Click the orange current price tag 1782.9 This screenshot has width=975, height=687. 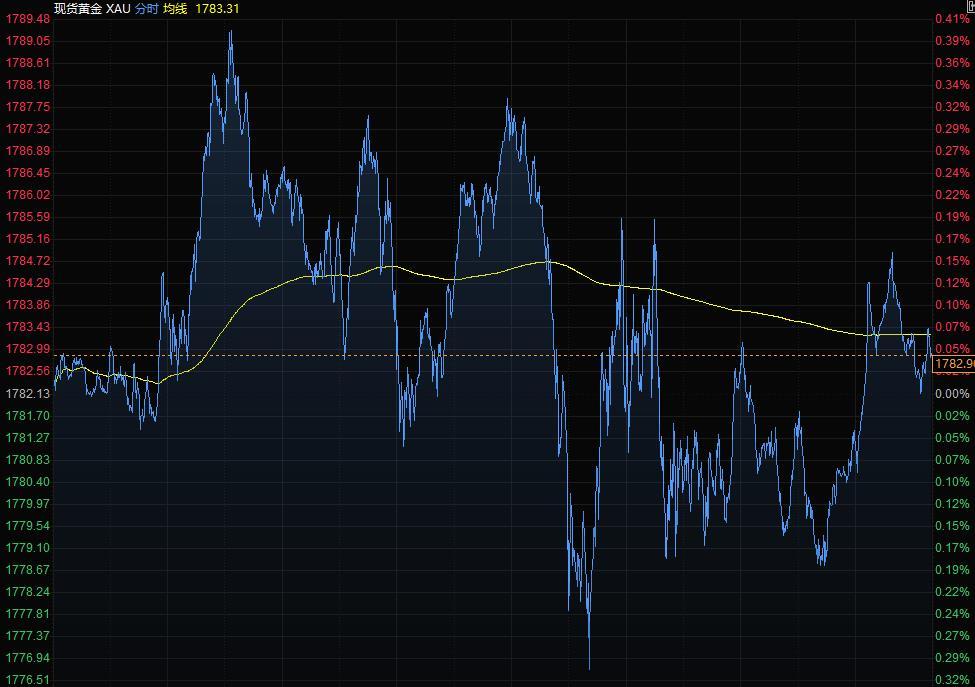tap(953, 364)
